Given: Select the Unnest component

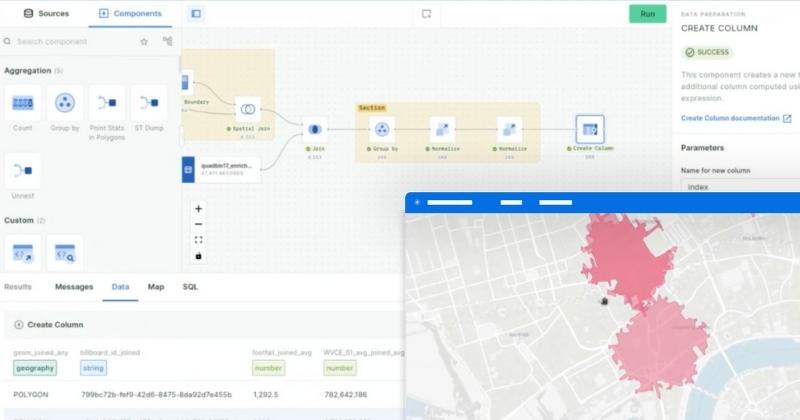Looking at the screenshot, I should pyautogui.click(x=23, y=171).
